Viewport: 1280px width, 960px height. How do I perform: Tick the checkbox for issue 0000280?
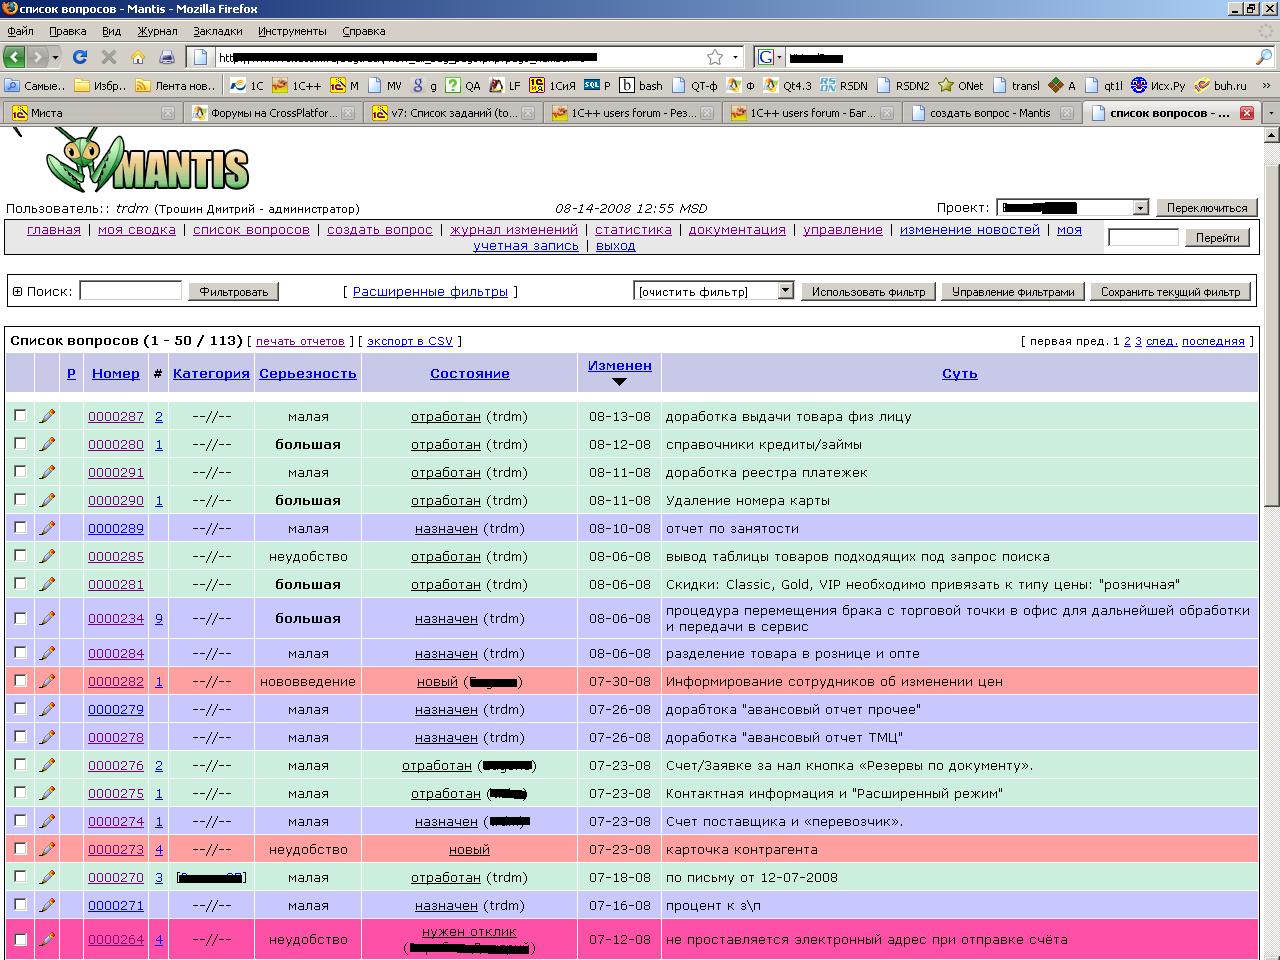click(20, 443)
